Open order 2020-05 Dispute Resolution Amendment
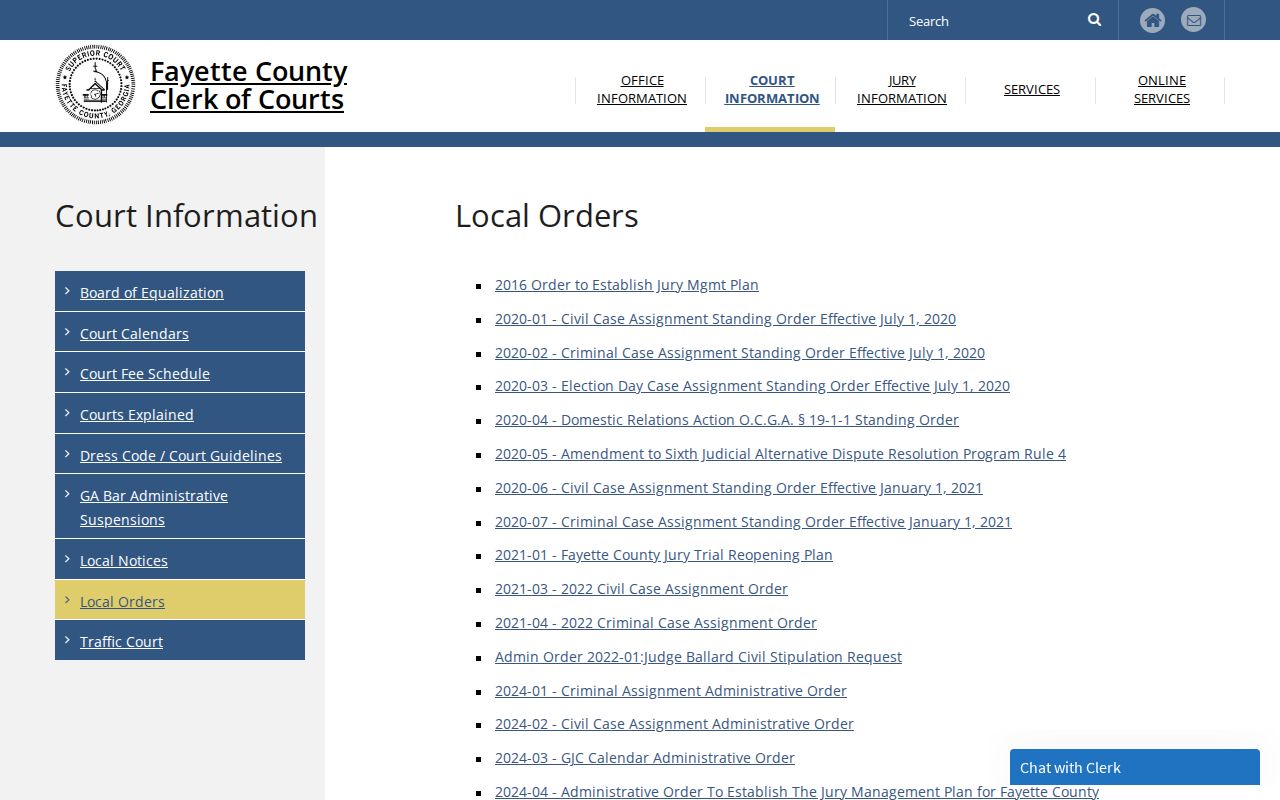 pyautogui.click(x=780, y=454)
